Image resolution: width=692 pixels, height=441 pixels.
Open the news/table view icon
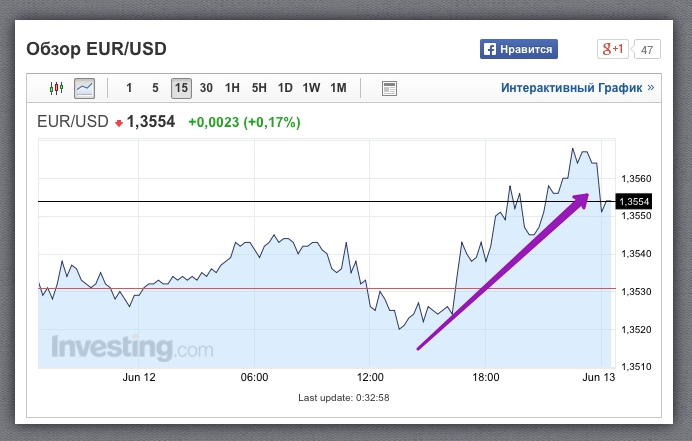(x=390, y=88)
